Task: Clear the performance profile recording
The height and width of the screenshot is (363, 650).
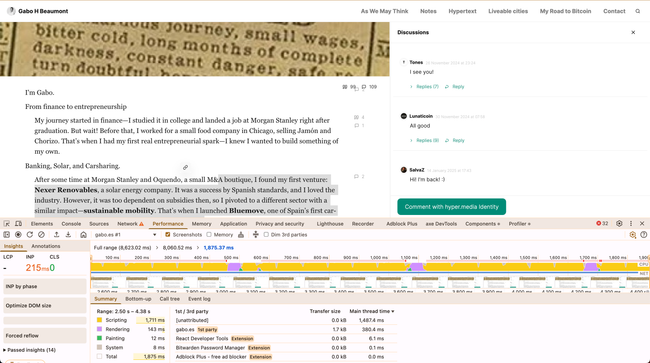Action: tap(41, 235)
